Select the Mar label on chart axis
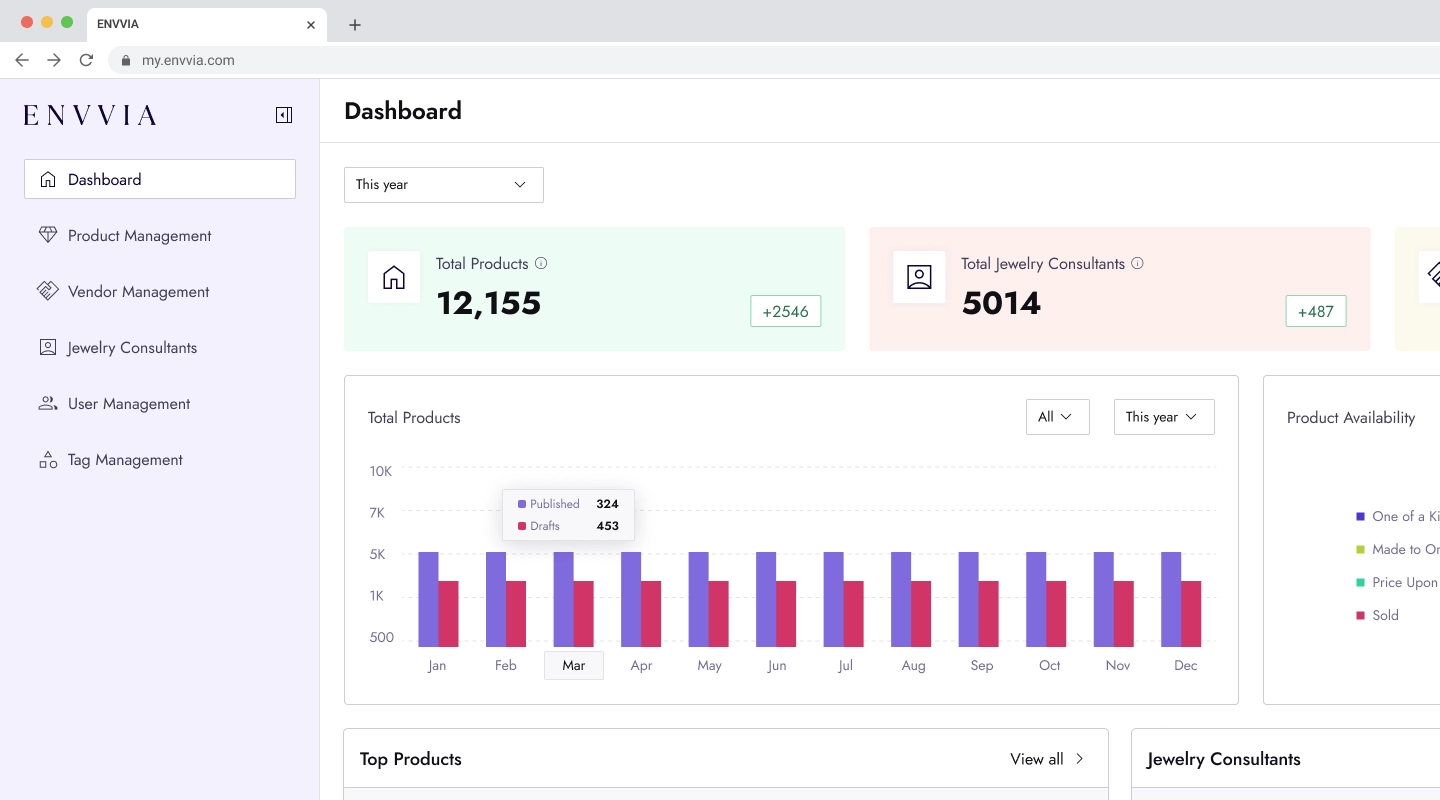The width and height of the screenshot is (1440, 800). coord(574,665)
